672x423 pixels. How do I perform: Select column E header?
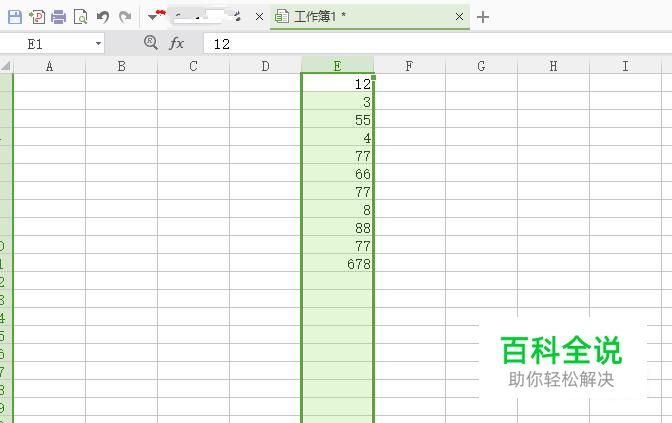pos(338,66)
